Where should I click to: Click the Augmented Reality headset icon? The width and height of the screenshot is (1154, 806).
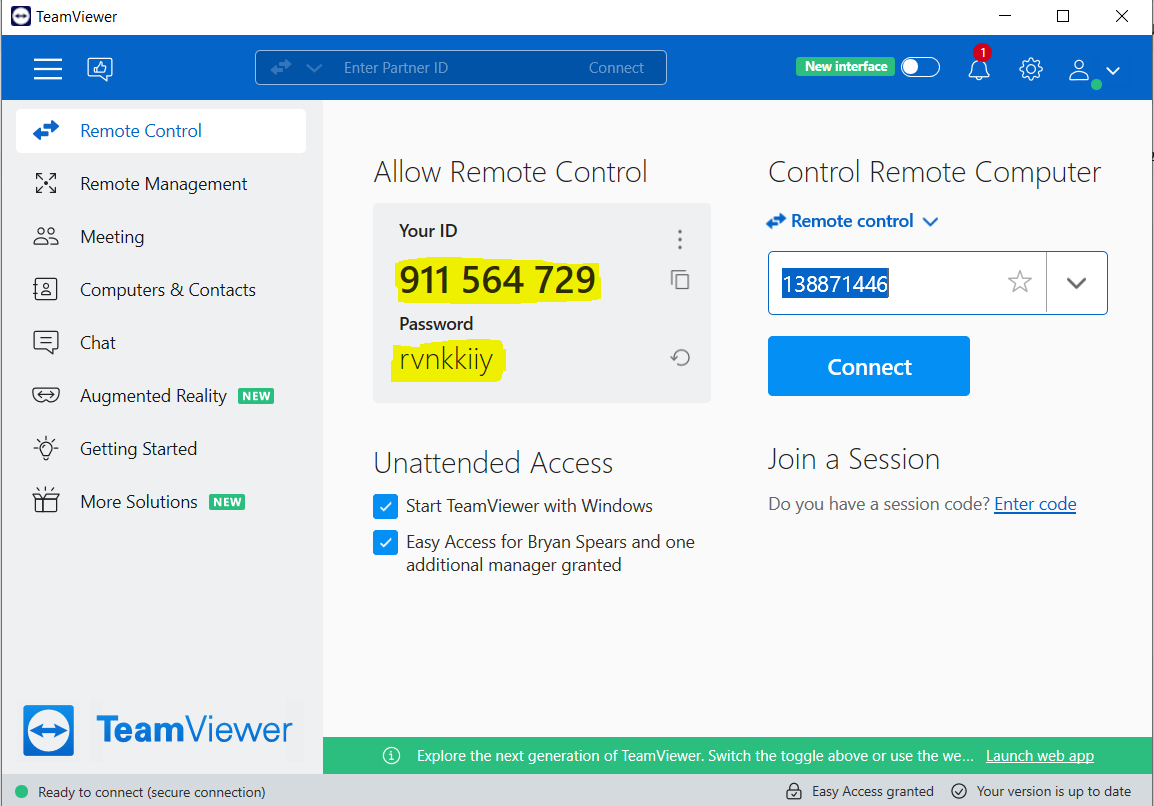[x=46, y=395]
